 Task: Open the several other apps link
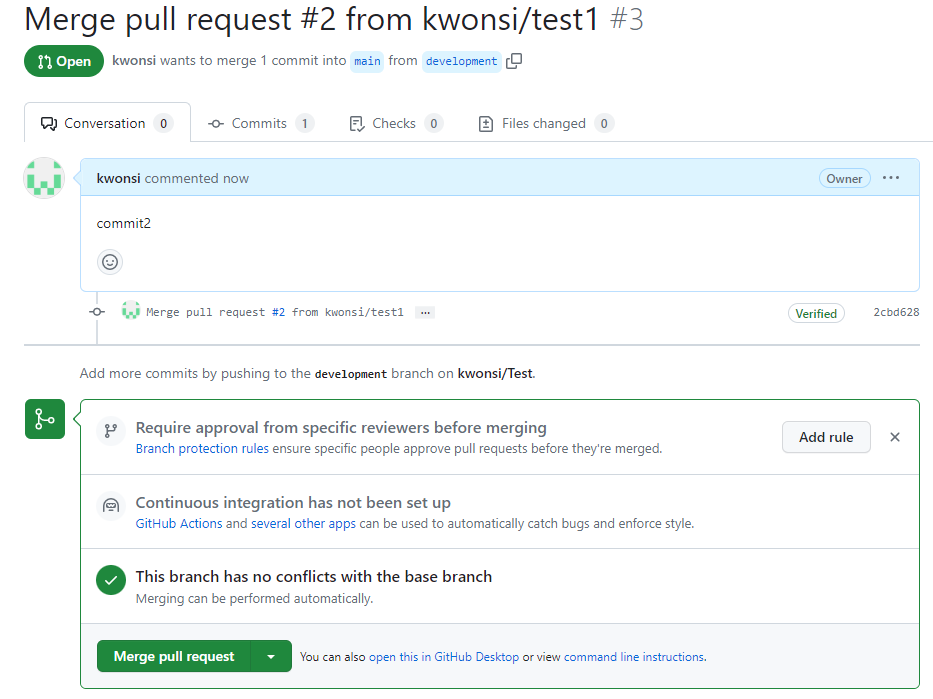[x=303, y=524]
